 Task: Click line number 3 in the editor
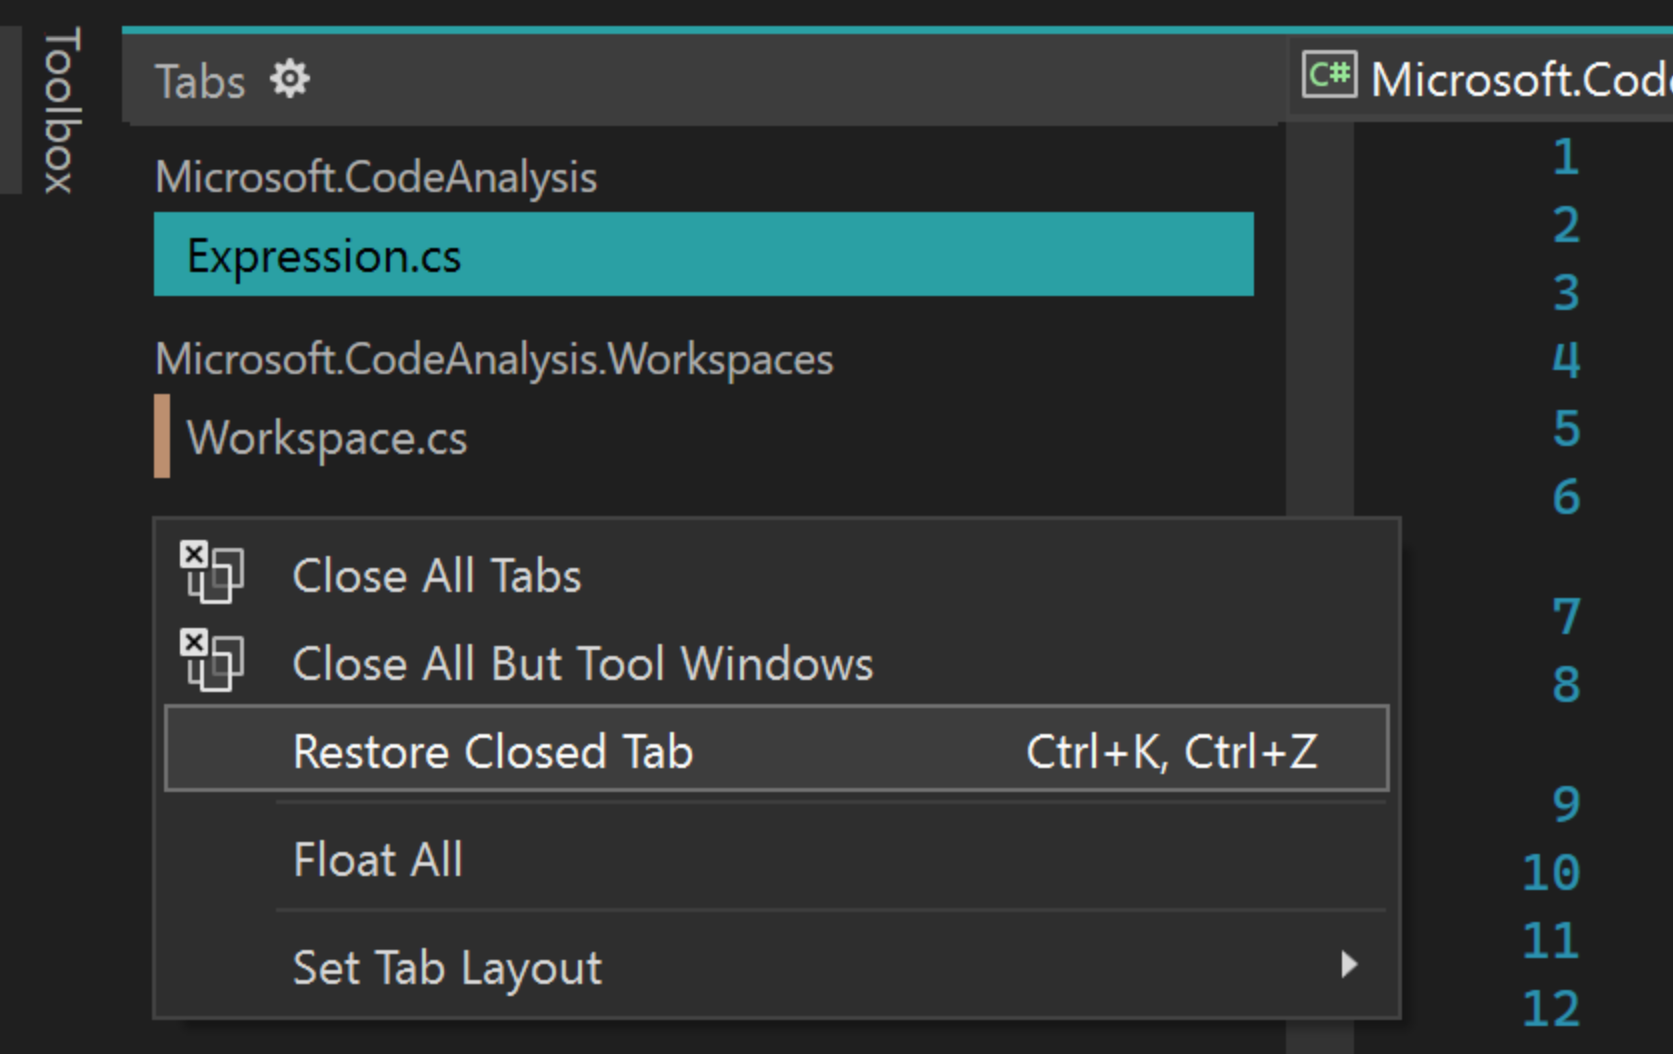click(1565, 293)
